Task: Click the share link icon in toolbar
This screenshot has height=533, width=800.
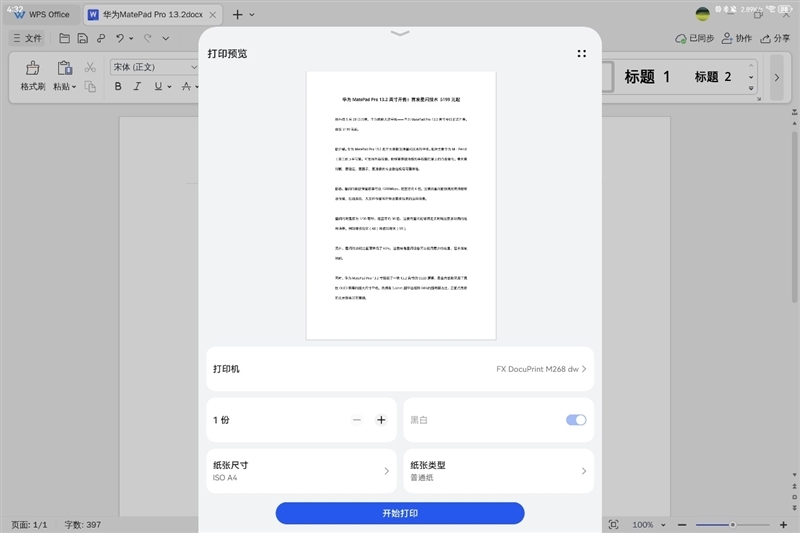Action: point(101,38)
